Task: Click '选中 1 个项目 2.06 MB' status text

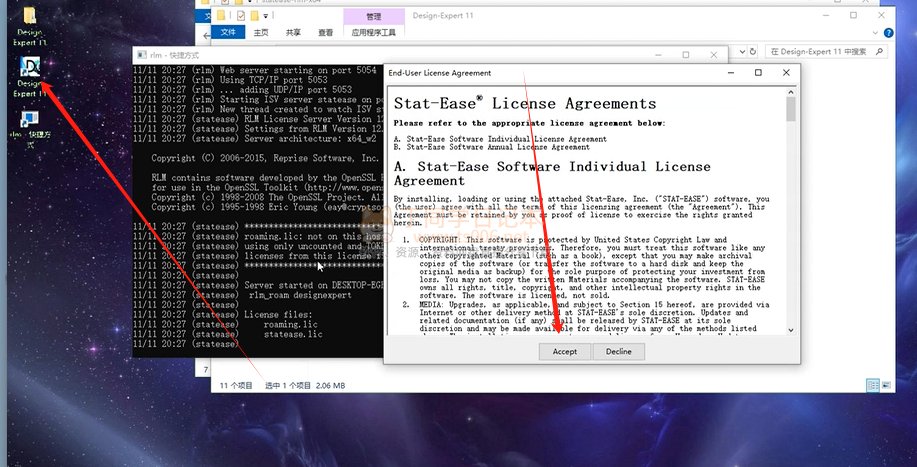Action: [305, 386]
